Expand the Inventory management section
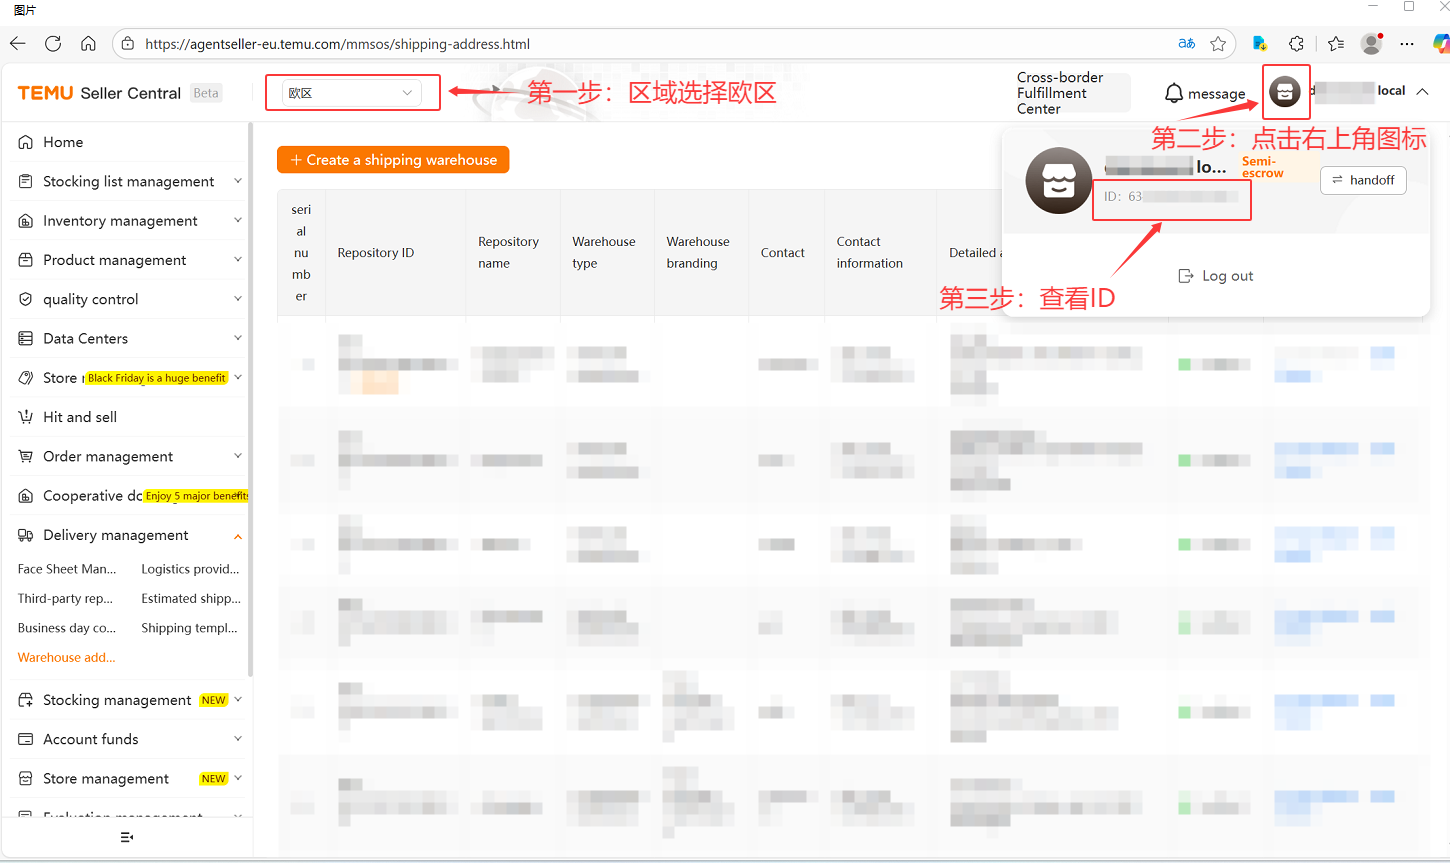The height and width of the screenshot is (863, 1450). click(x=130, y=221)
